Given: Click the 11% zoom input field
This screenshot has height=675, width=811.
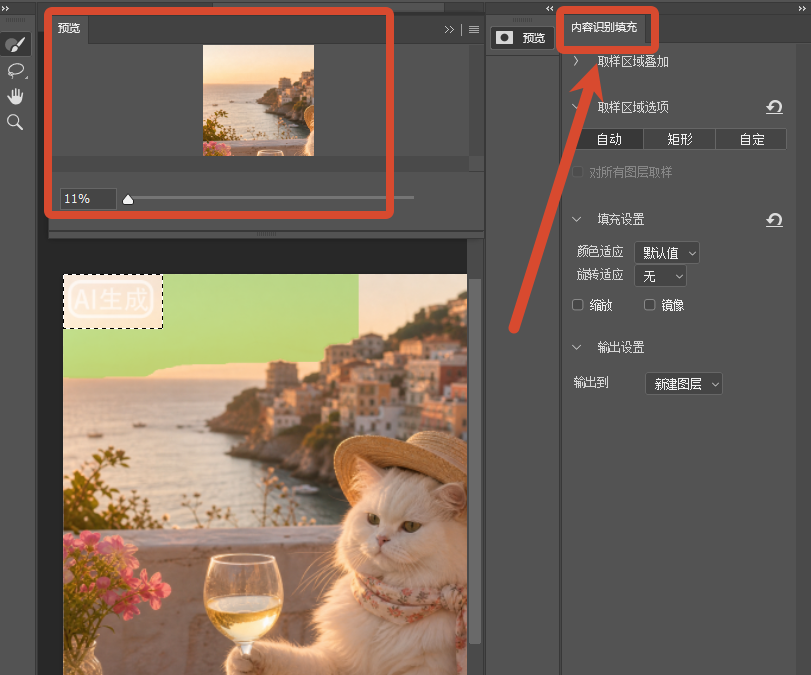Looking at the screenshot, I should coord(88,199).
